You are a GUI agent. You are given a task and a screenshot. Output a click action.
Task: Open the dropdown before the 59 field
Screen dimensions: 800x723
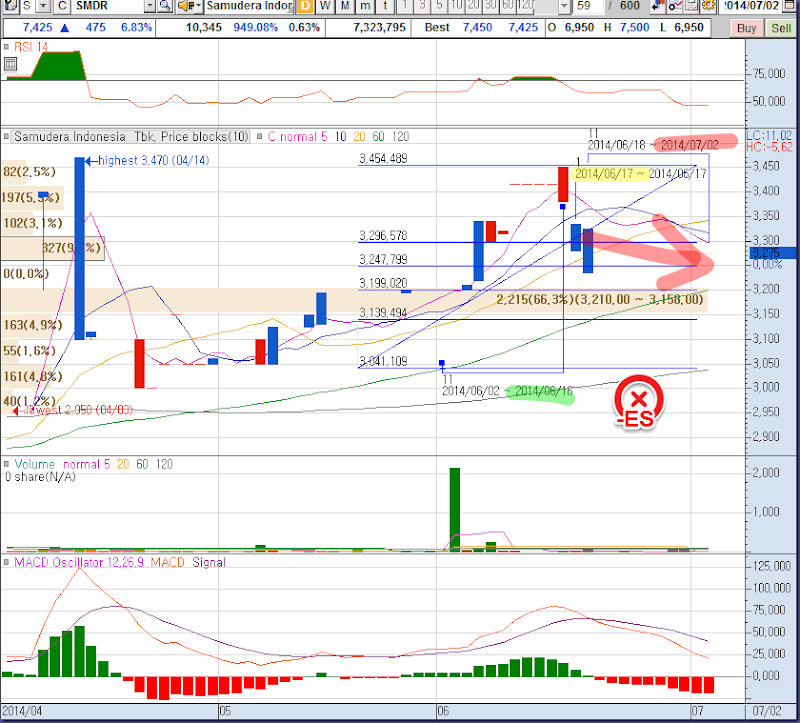coord(564,6)
